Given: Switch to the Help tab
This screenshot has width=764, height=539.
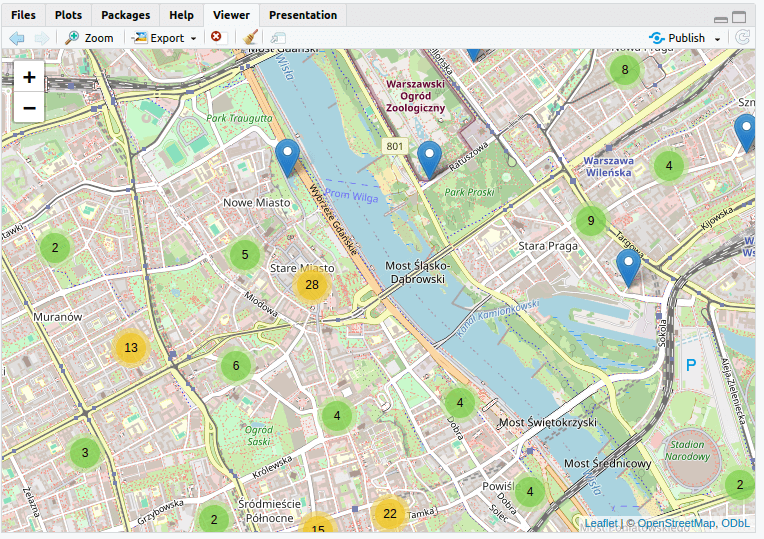Looking at the screenshot, I should pos(181,15).
